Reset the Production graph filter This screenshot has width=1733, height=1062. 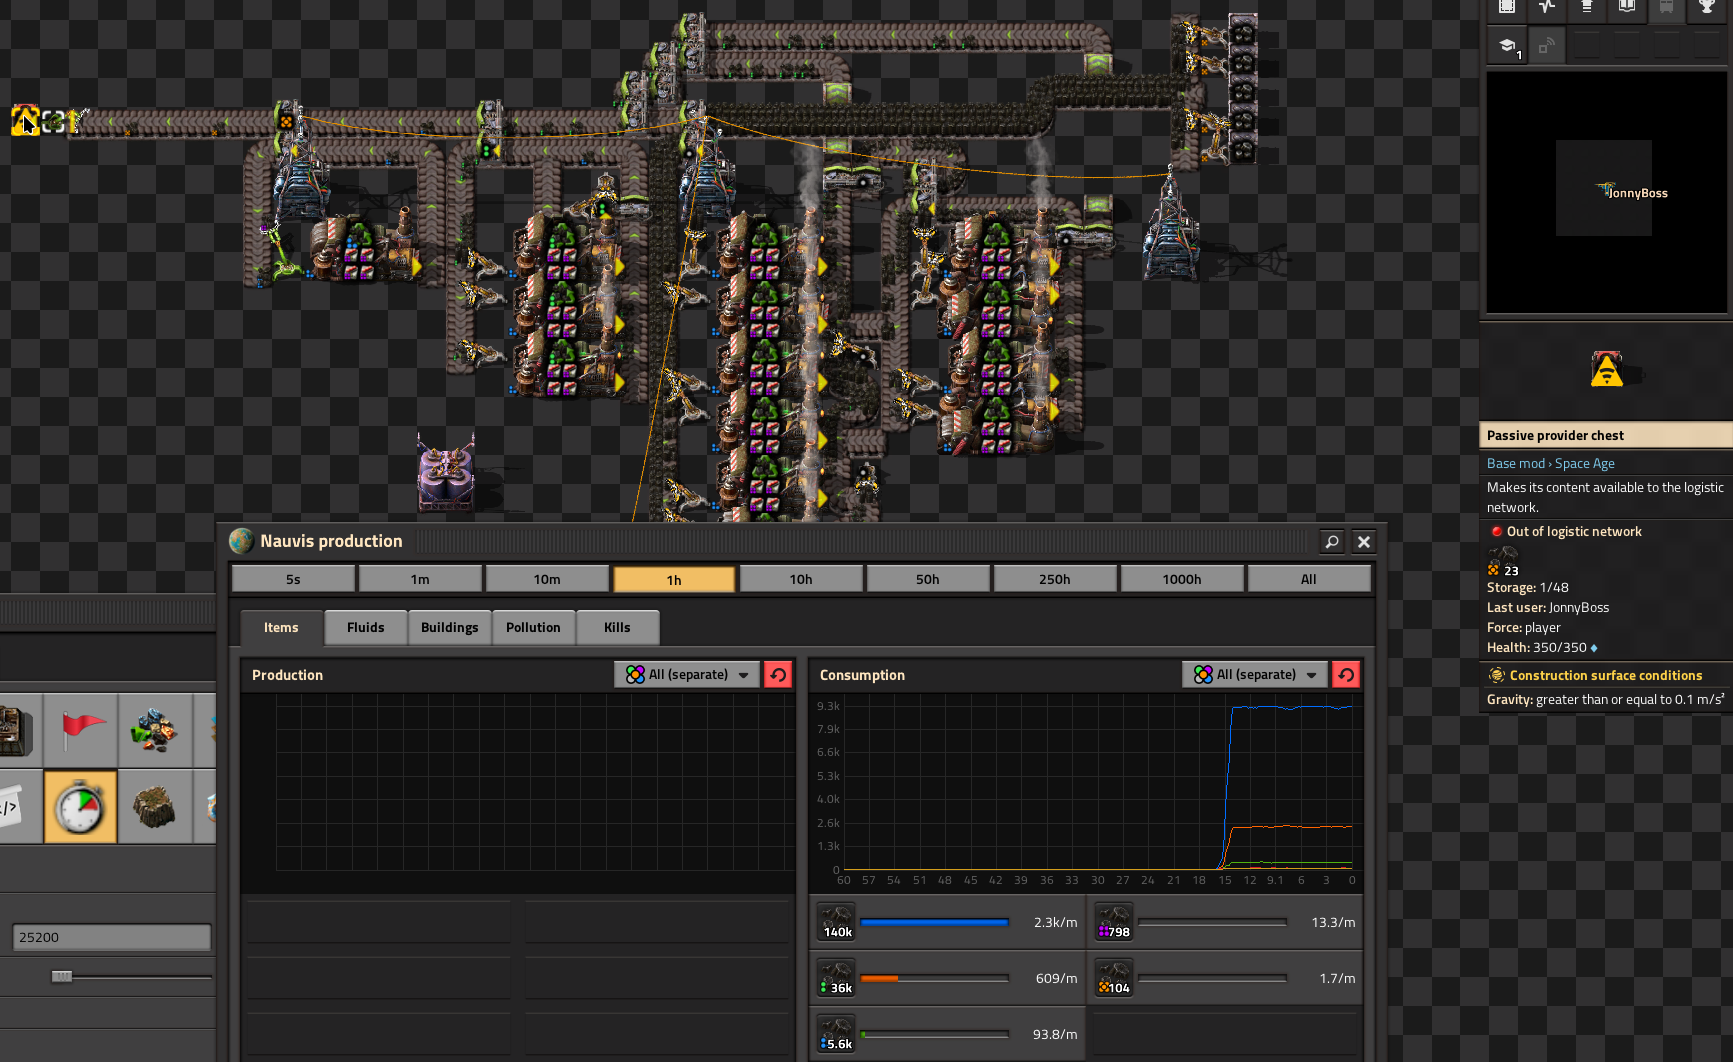(778, 675)
